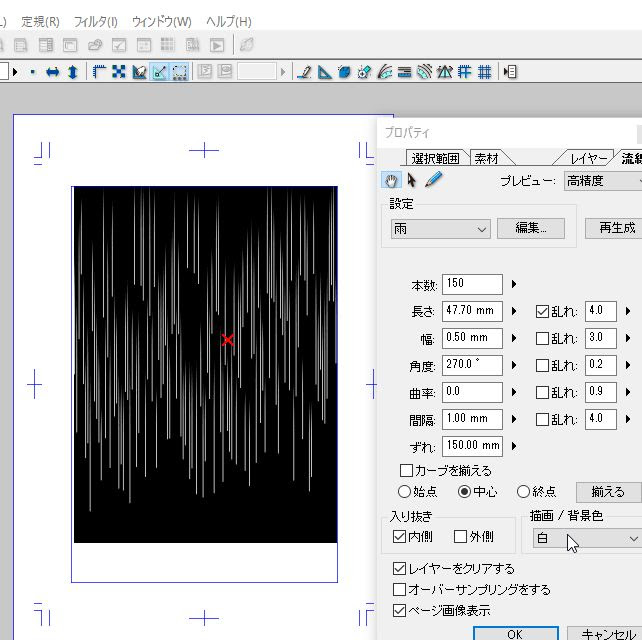Uncheck レイヤーをクリアする checkbox
The image size is (642, 640).
click(399, 568)
